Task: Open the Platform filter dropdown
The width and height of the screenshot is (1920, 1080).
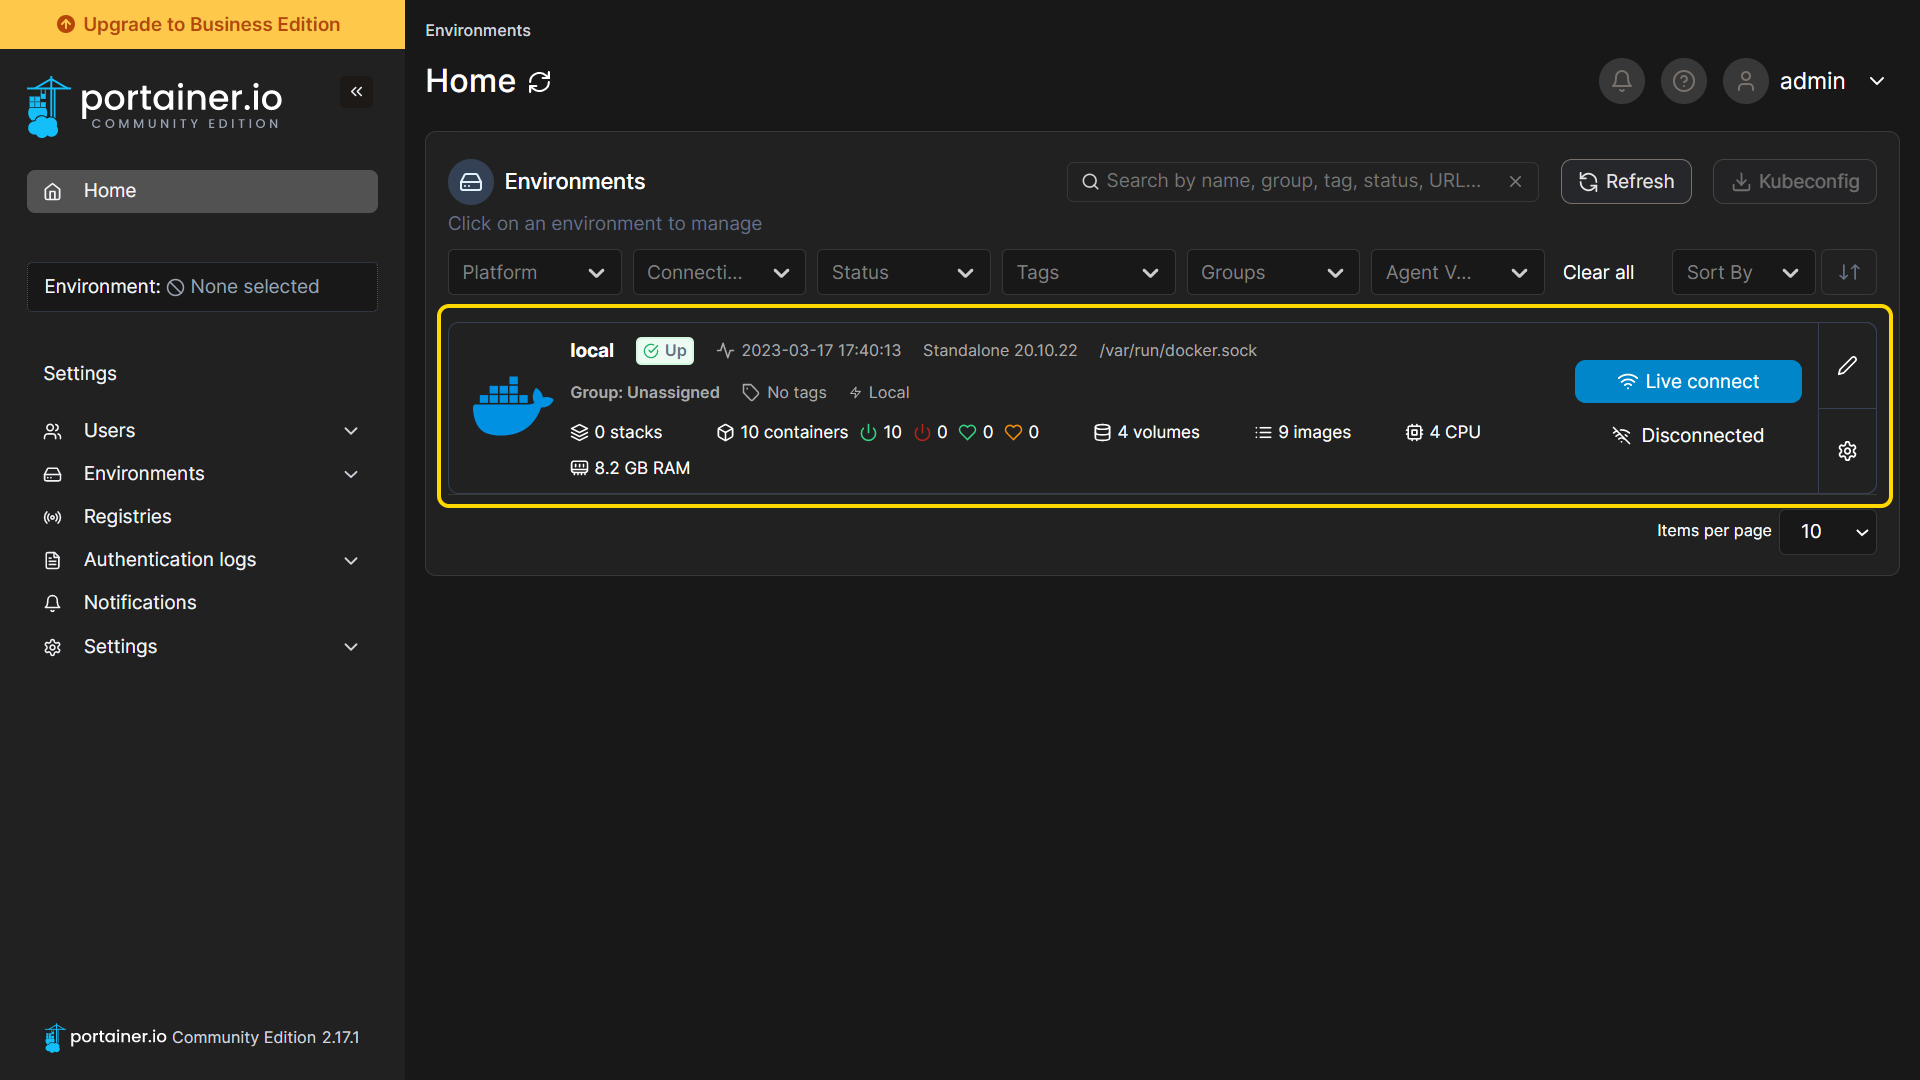Action: pyautogui.click(x=535, y=272)
